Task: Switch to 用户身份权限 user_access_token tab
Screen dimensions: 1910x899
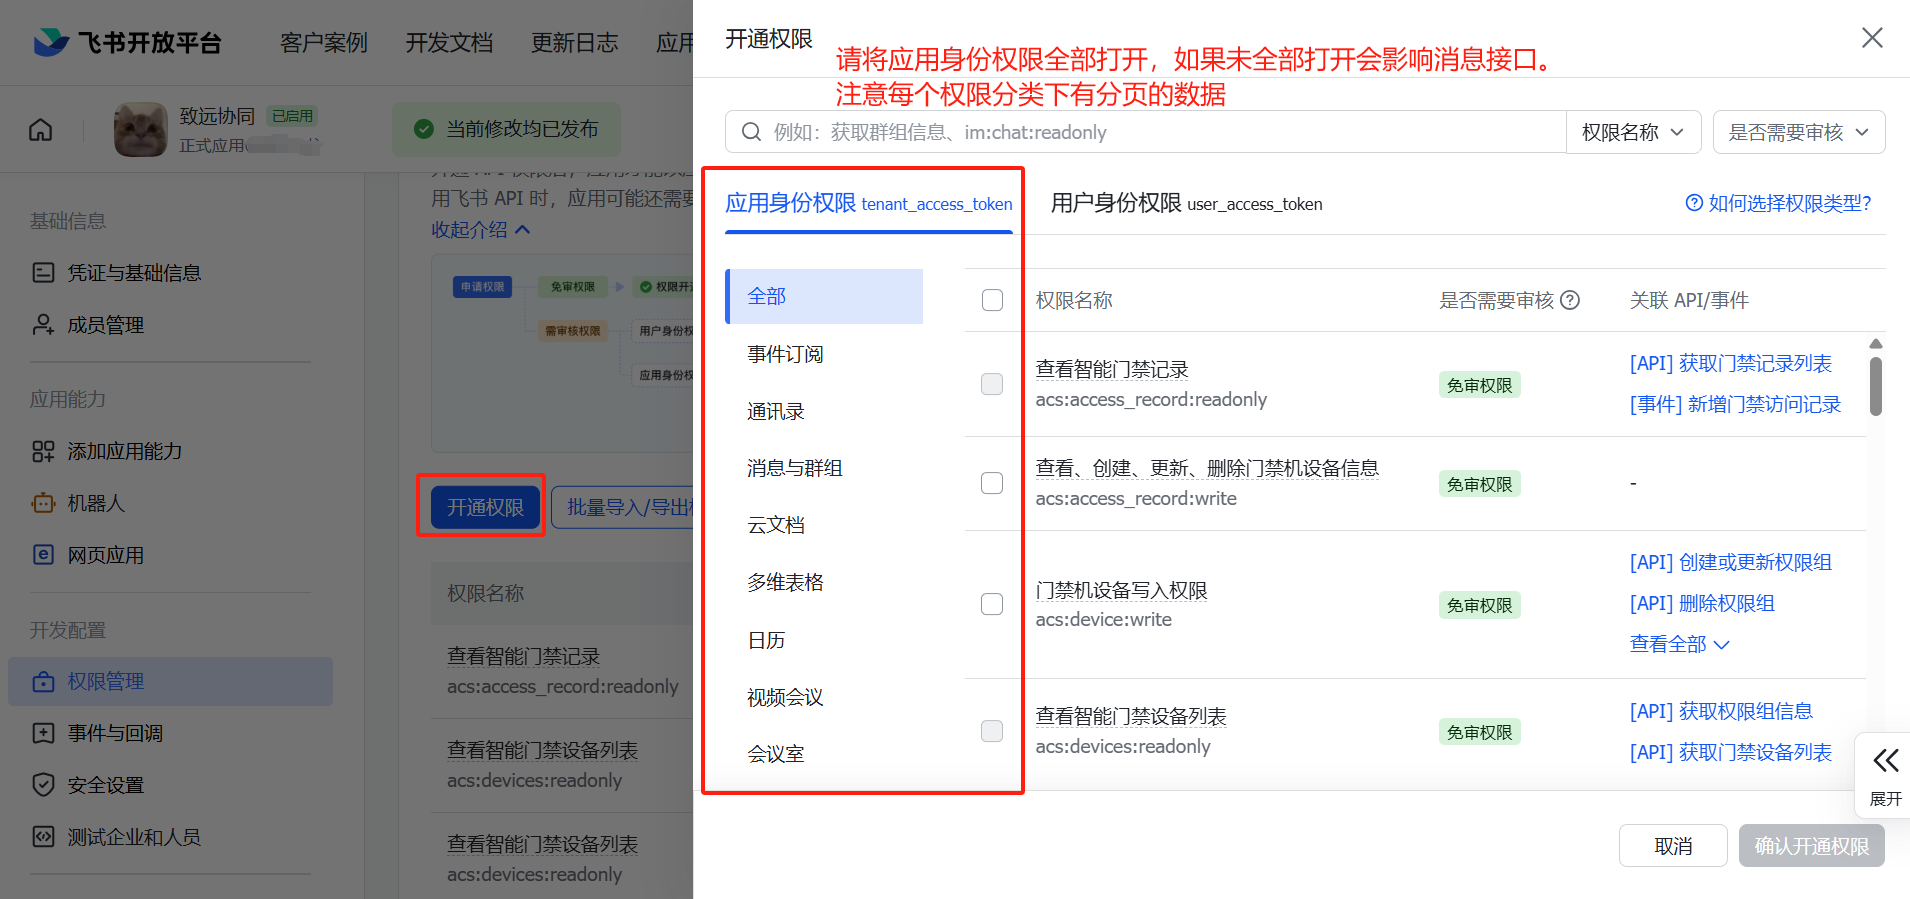Action: point(1186,204)
